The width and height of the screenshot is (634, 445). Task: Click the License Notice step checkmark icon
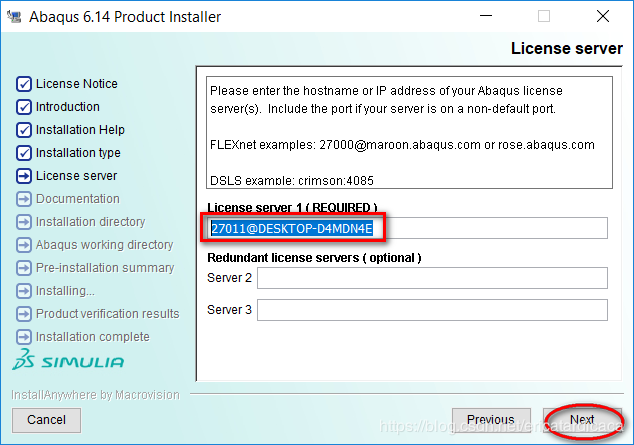click(24, 84)
